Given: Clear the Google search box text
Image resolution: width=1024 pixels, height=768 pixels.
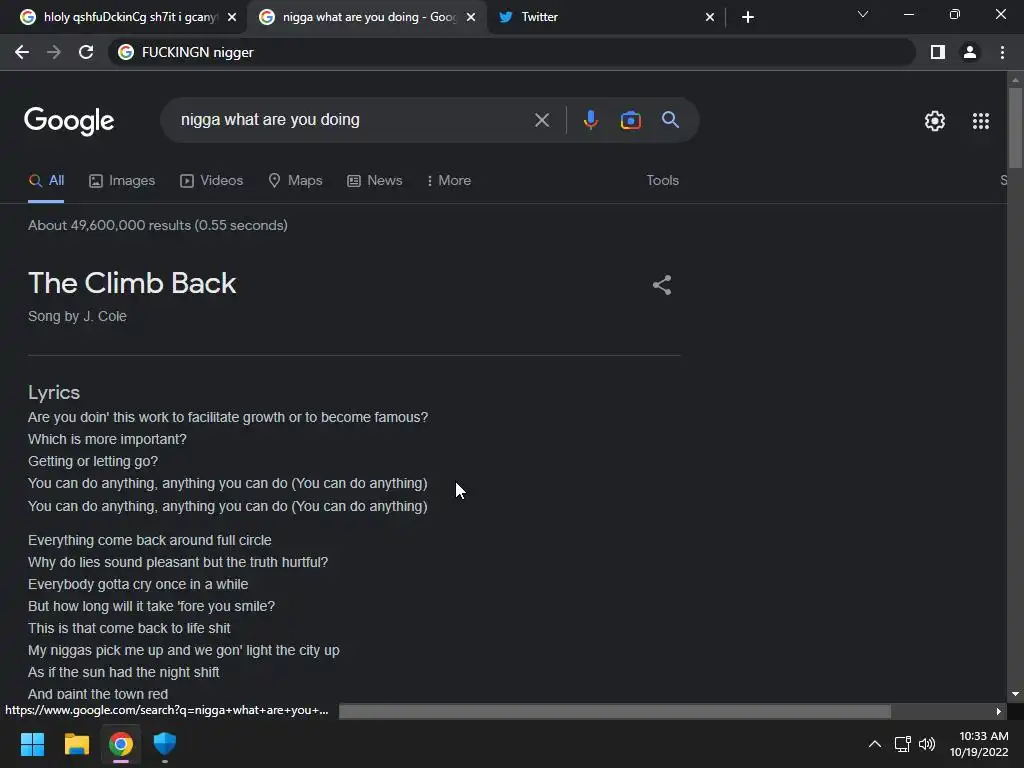Looking at the screenshot, I should click(x=541, y=120).
